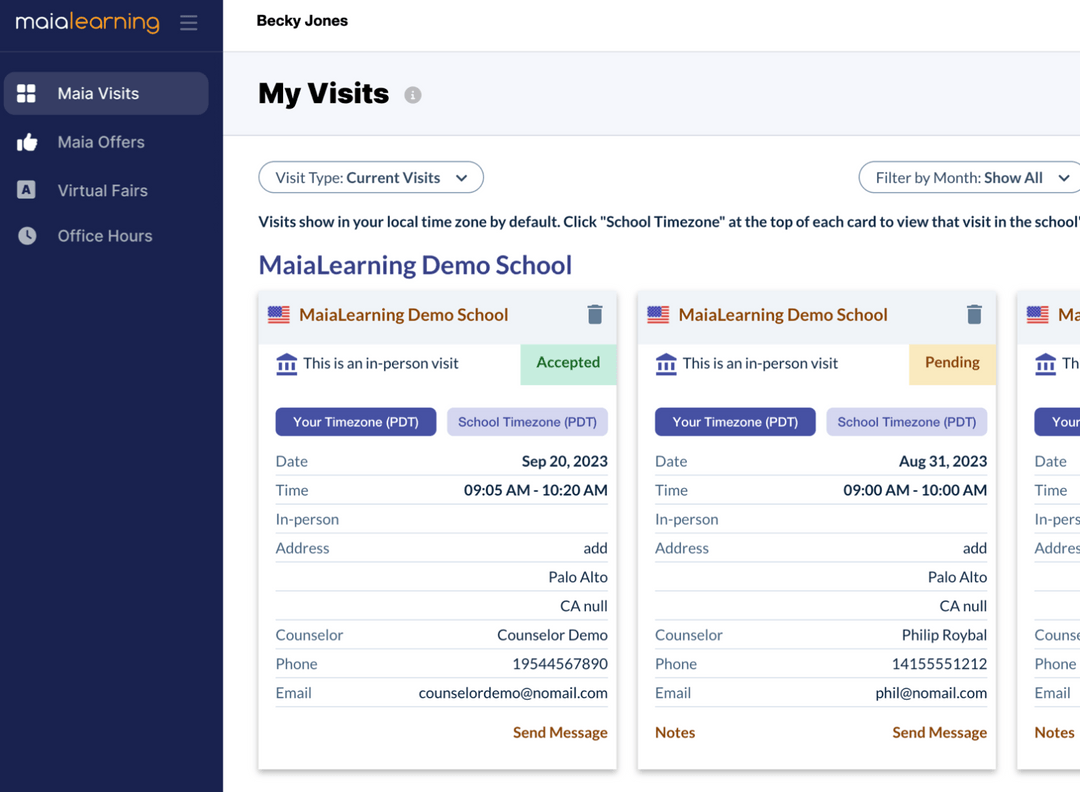Click the Becky Jones name in the header

(x=302, y=20)
